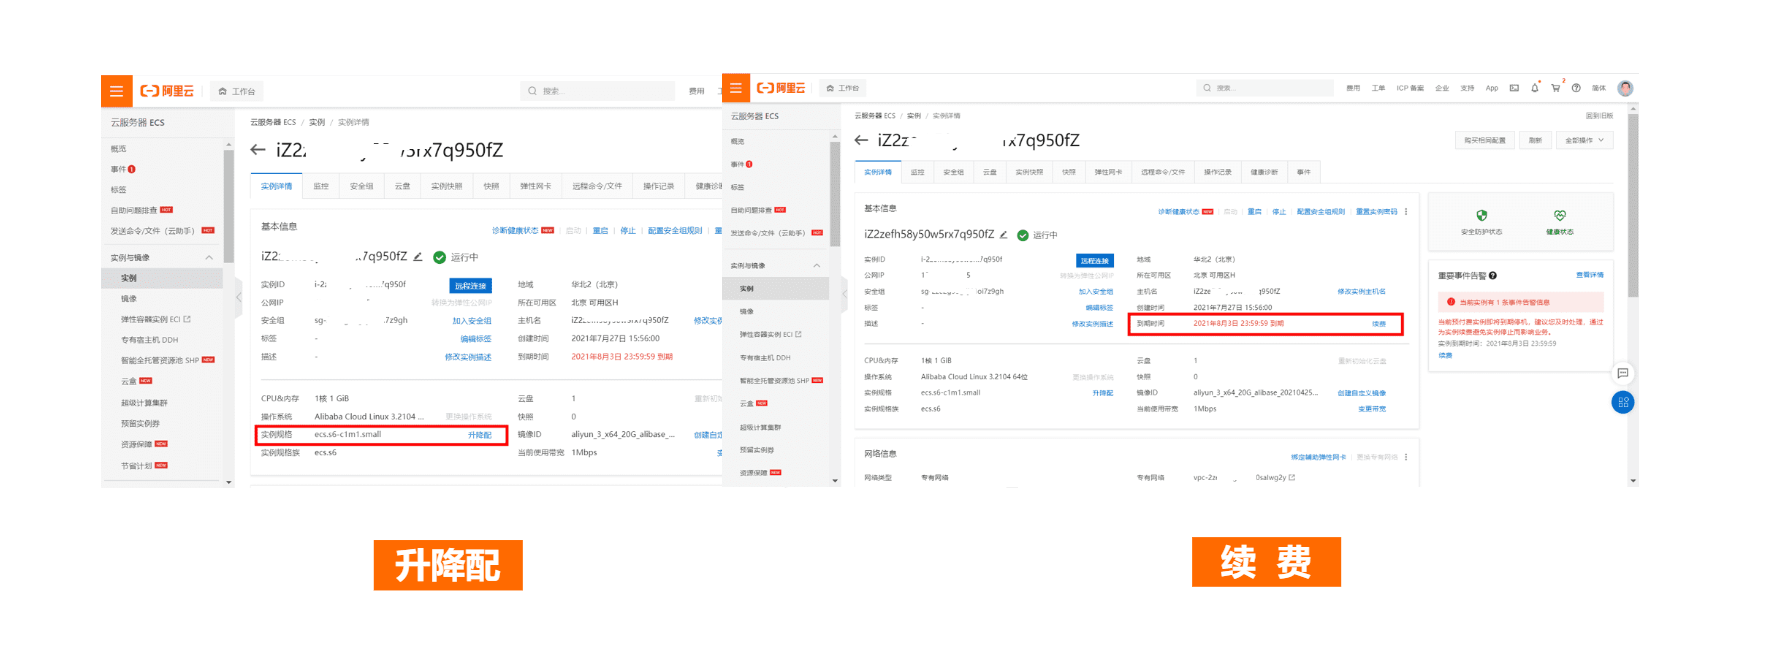
Task: Edit instance name pencil in right screenshot
Action: coord(1003,235)
